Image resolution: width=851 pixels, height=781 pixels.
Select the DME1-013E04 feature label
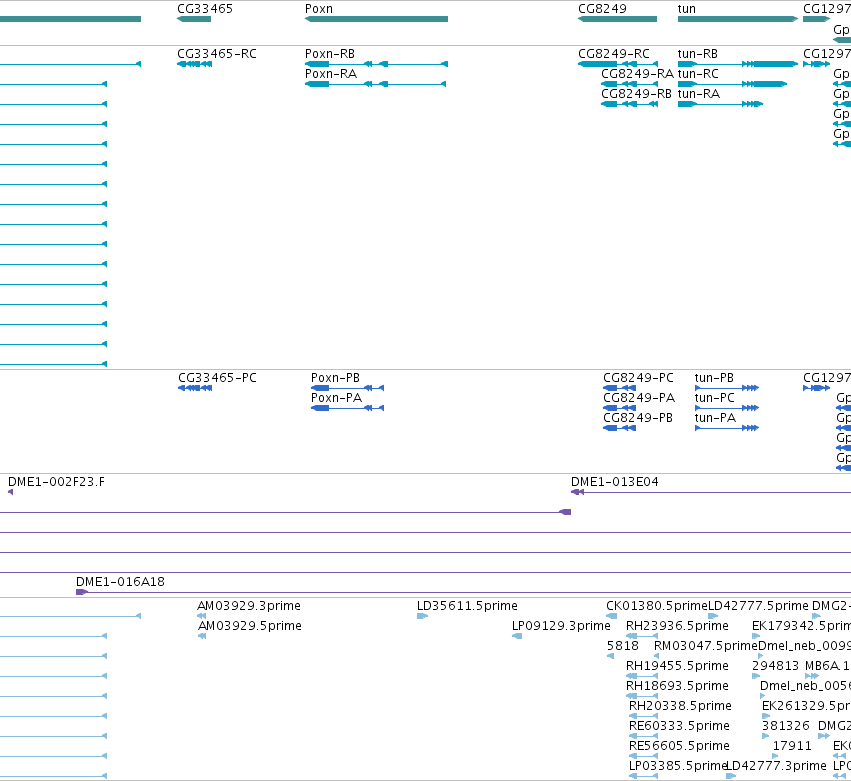point(615,482)
